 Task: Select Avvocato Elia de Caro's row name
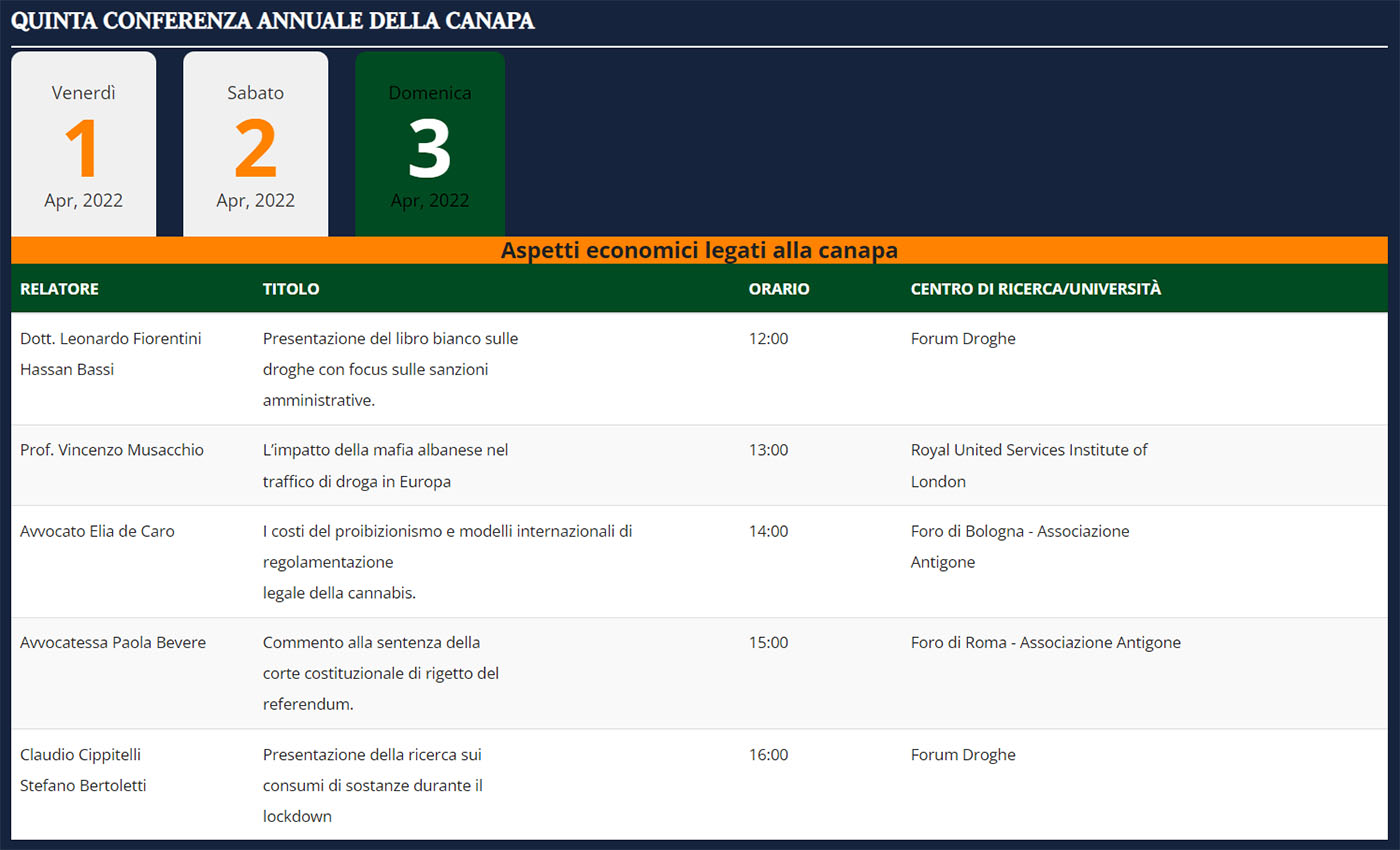coord(97,532)
